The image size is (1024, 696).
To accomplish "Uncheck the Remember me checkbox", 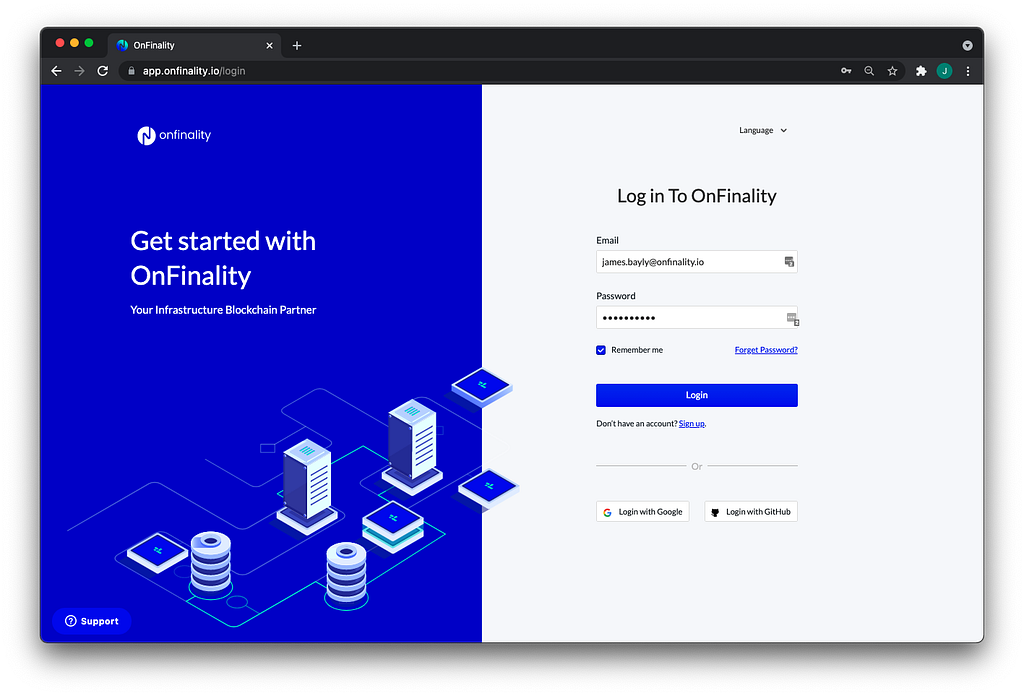I will tap(601, 350).
